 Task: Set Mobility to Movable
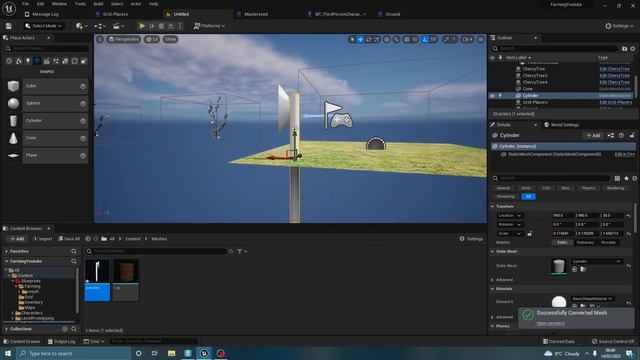pyautogui.click(x=608, y=242)
